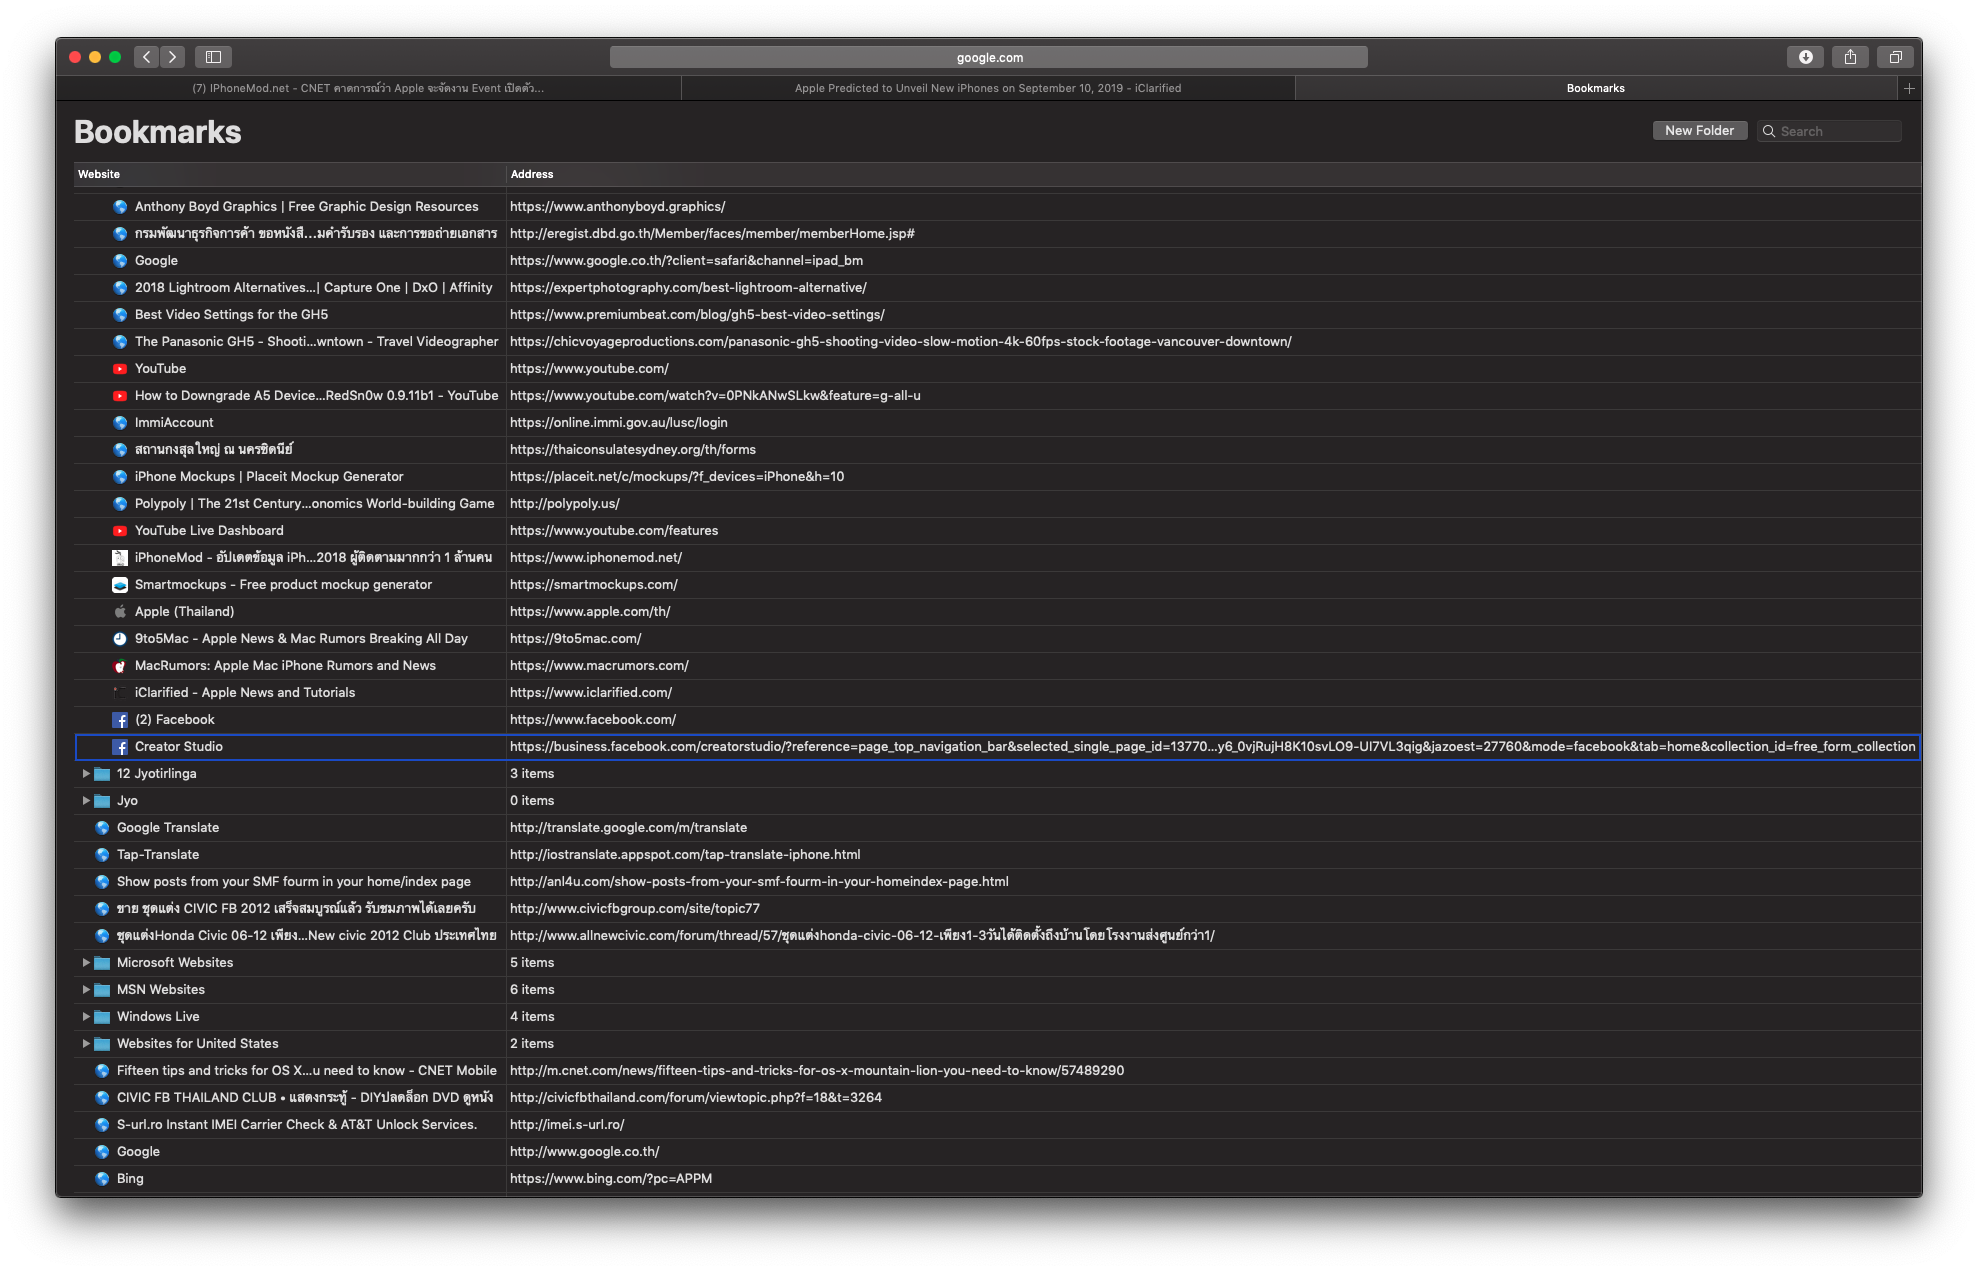
Task: Expand the Microsoft Websites folder
Action: tap(87, 962)
